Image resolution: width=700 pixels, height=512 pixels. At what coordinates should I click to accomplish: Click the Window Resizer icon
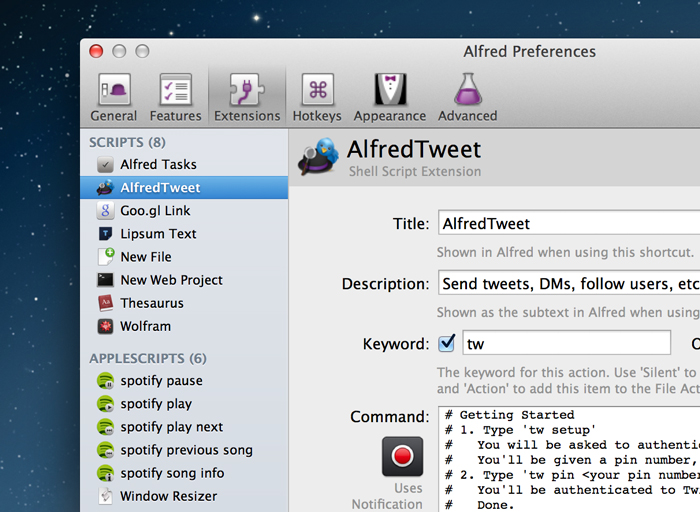(x=105, y=496)
